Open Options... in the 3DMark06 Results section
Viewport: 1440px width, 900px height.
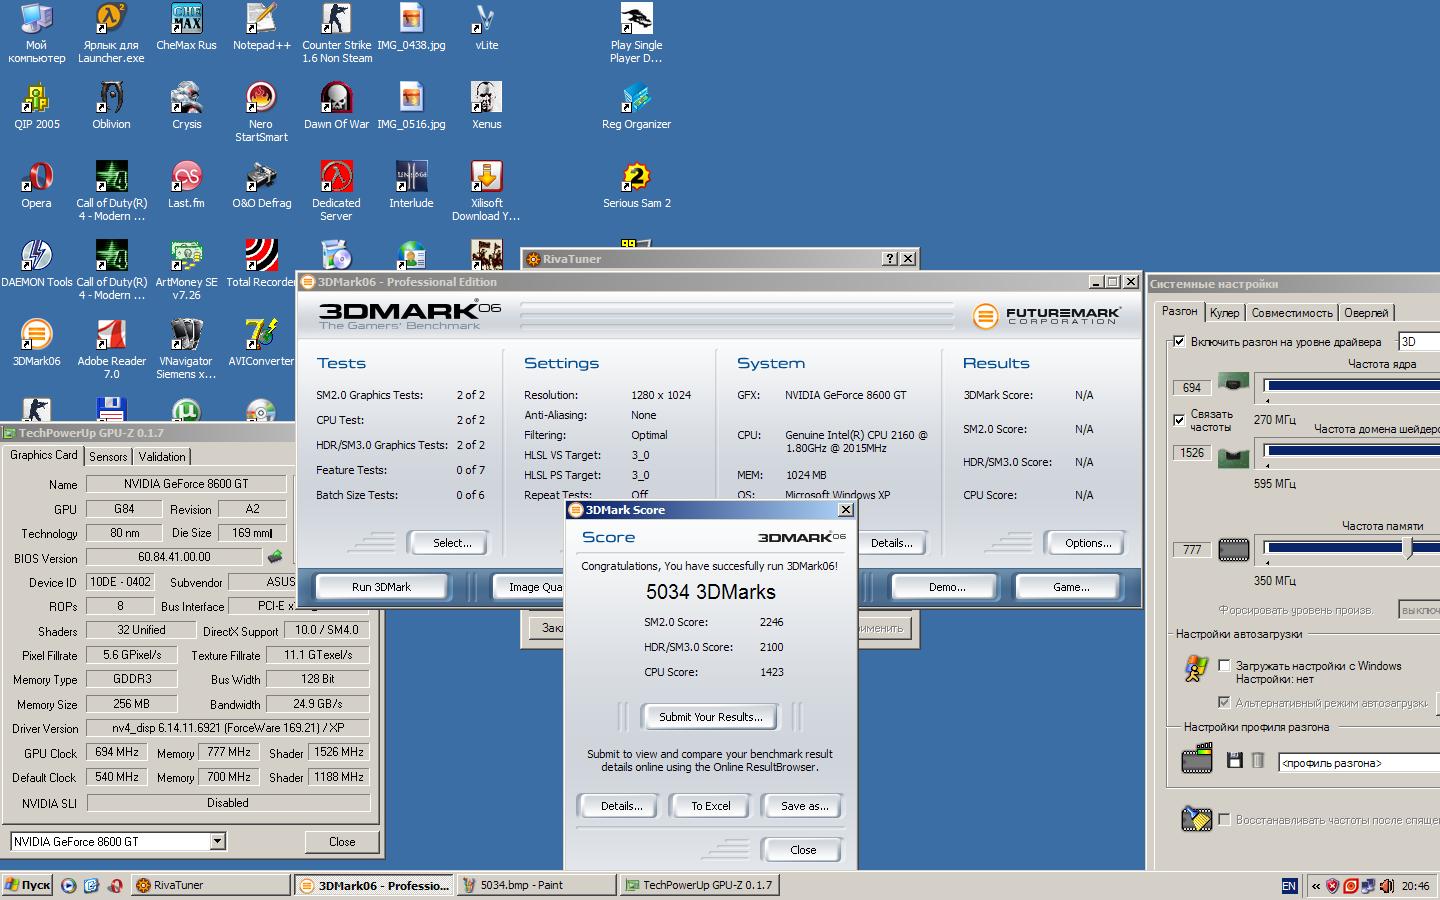pyautogui.click(x=1088, y=543)
